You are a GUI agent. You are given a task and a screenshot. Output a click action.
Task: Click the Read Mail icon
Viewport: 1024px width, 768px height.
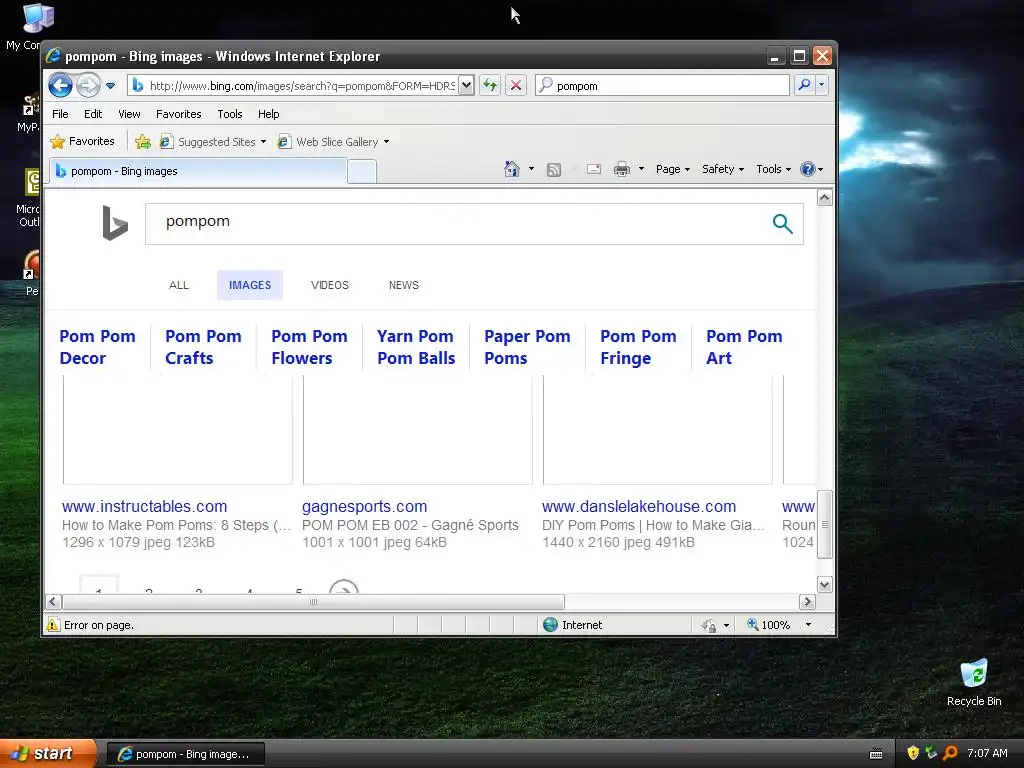coord(594,169)
